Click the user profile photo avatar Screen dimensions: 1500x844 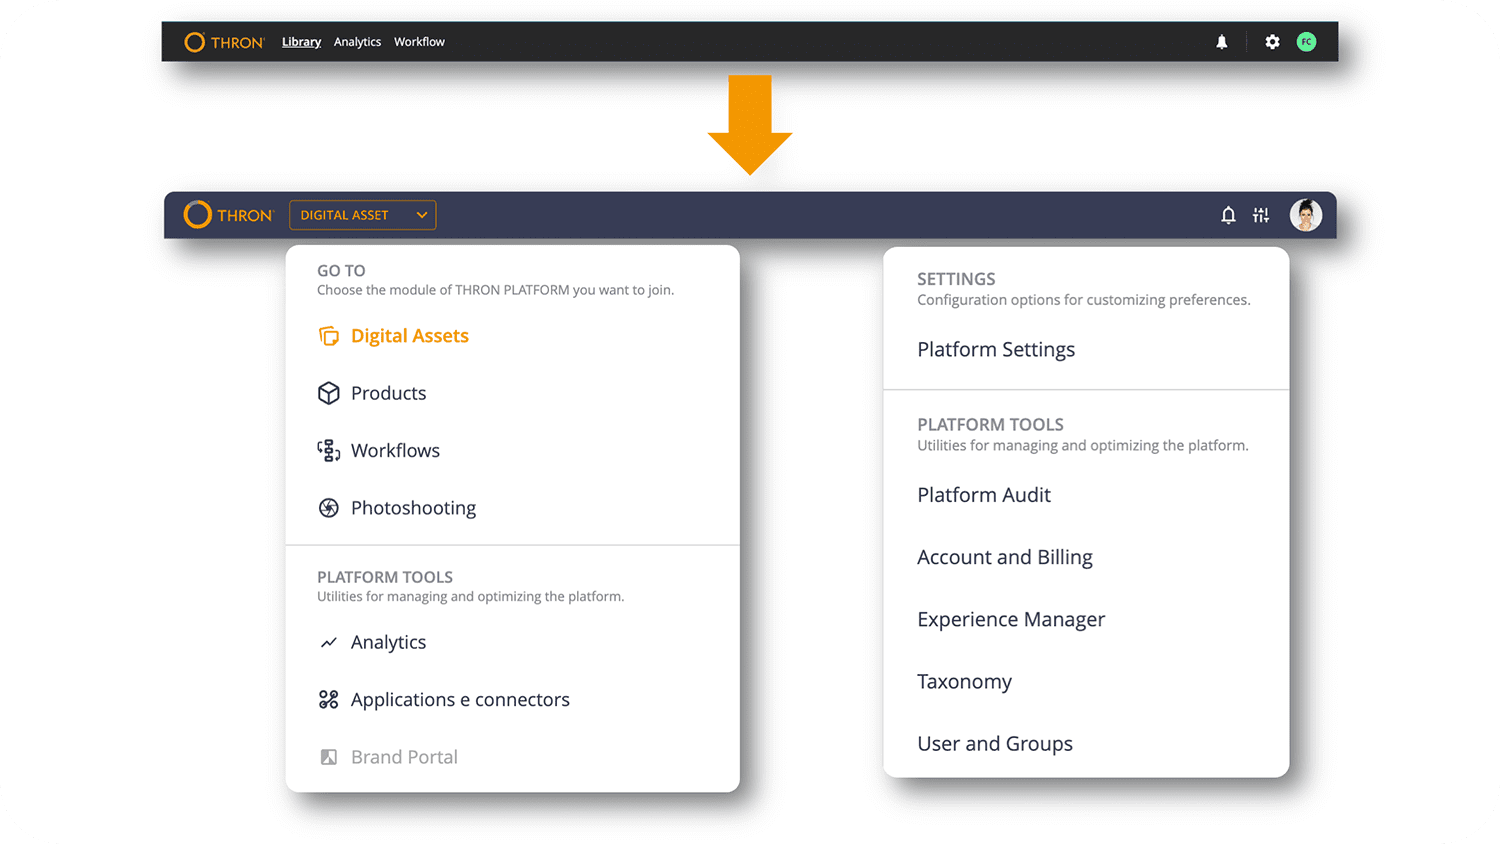pos(1305,215)
